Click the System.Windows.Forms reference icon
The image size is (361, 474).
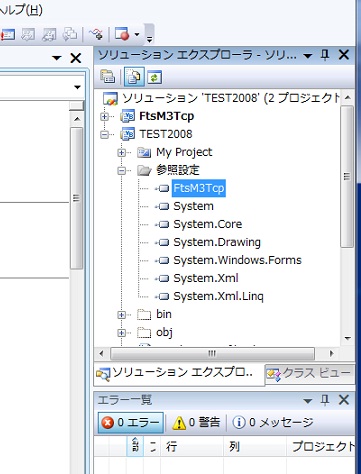coord(162,261)
